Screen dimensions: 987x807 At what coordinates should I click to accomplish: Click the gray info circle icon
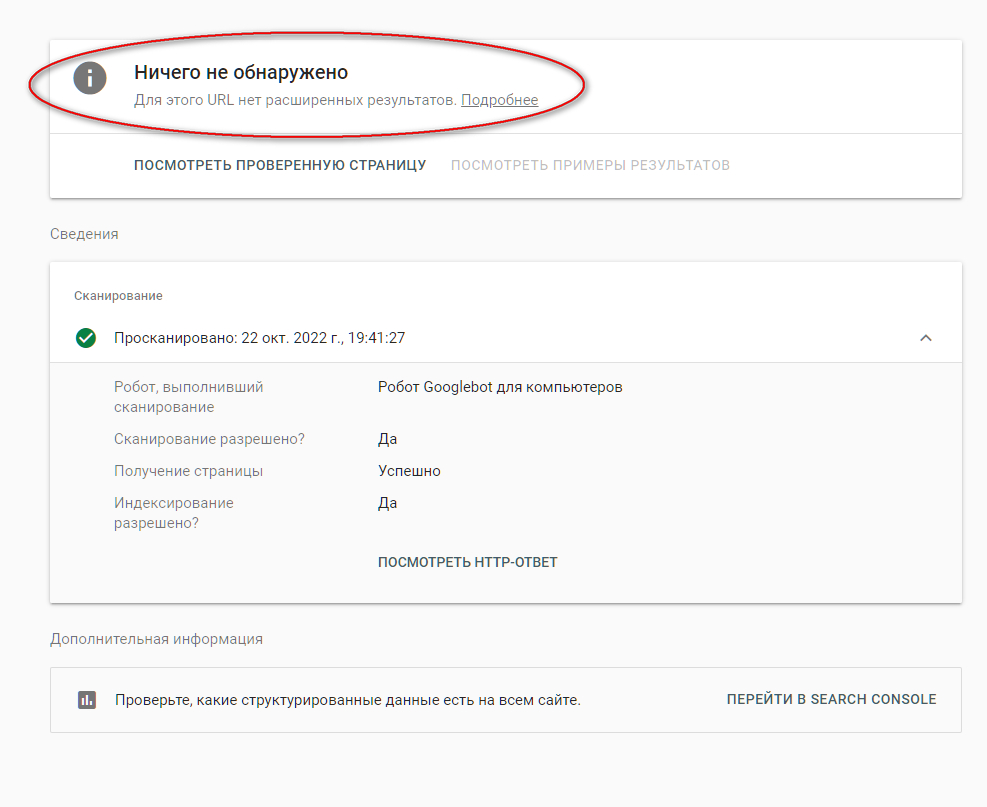click(x=90, y=78)
